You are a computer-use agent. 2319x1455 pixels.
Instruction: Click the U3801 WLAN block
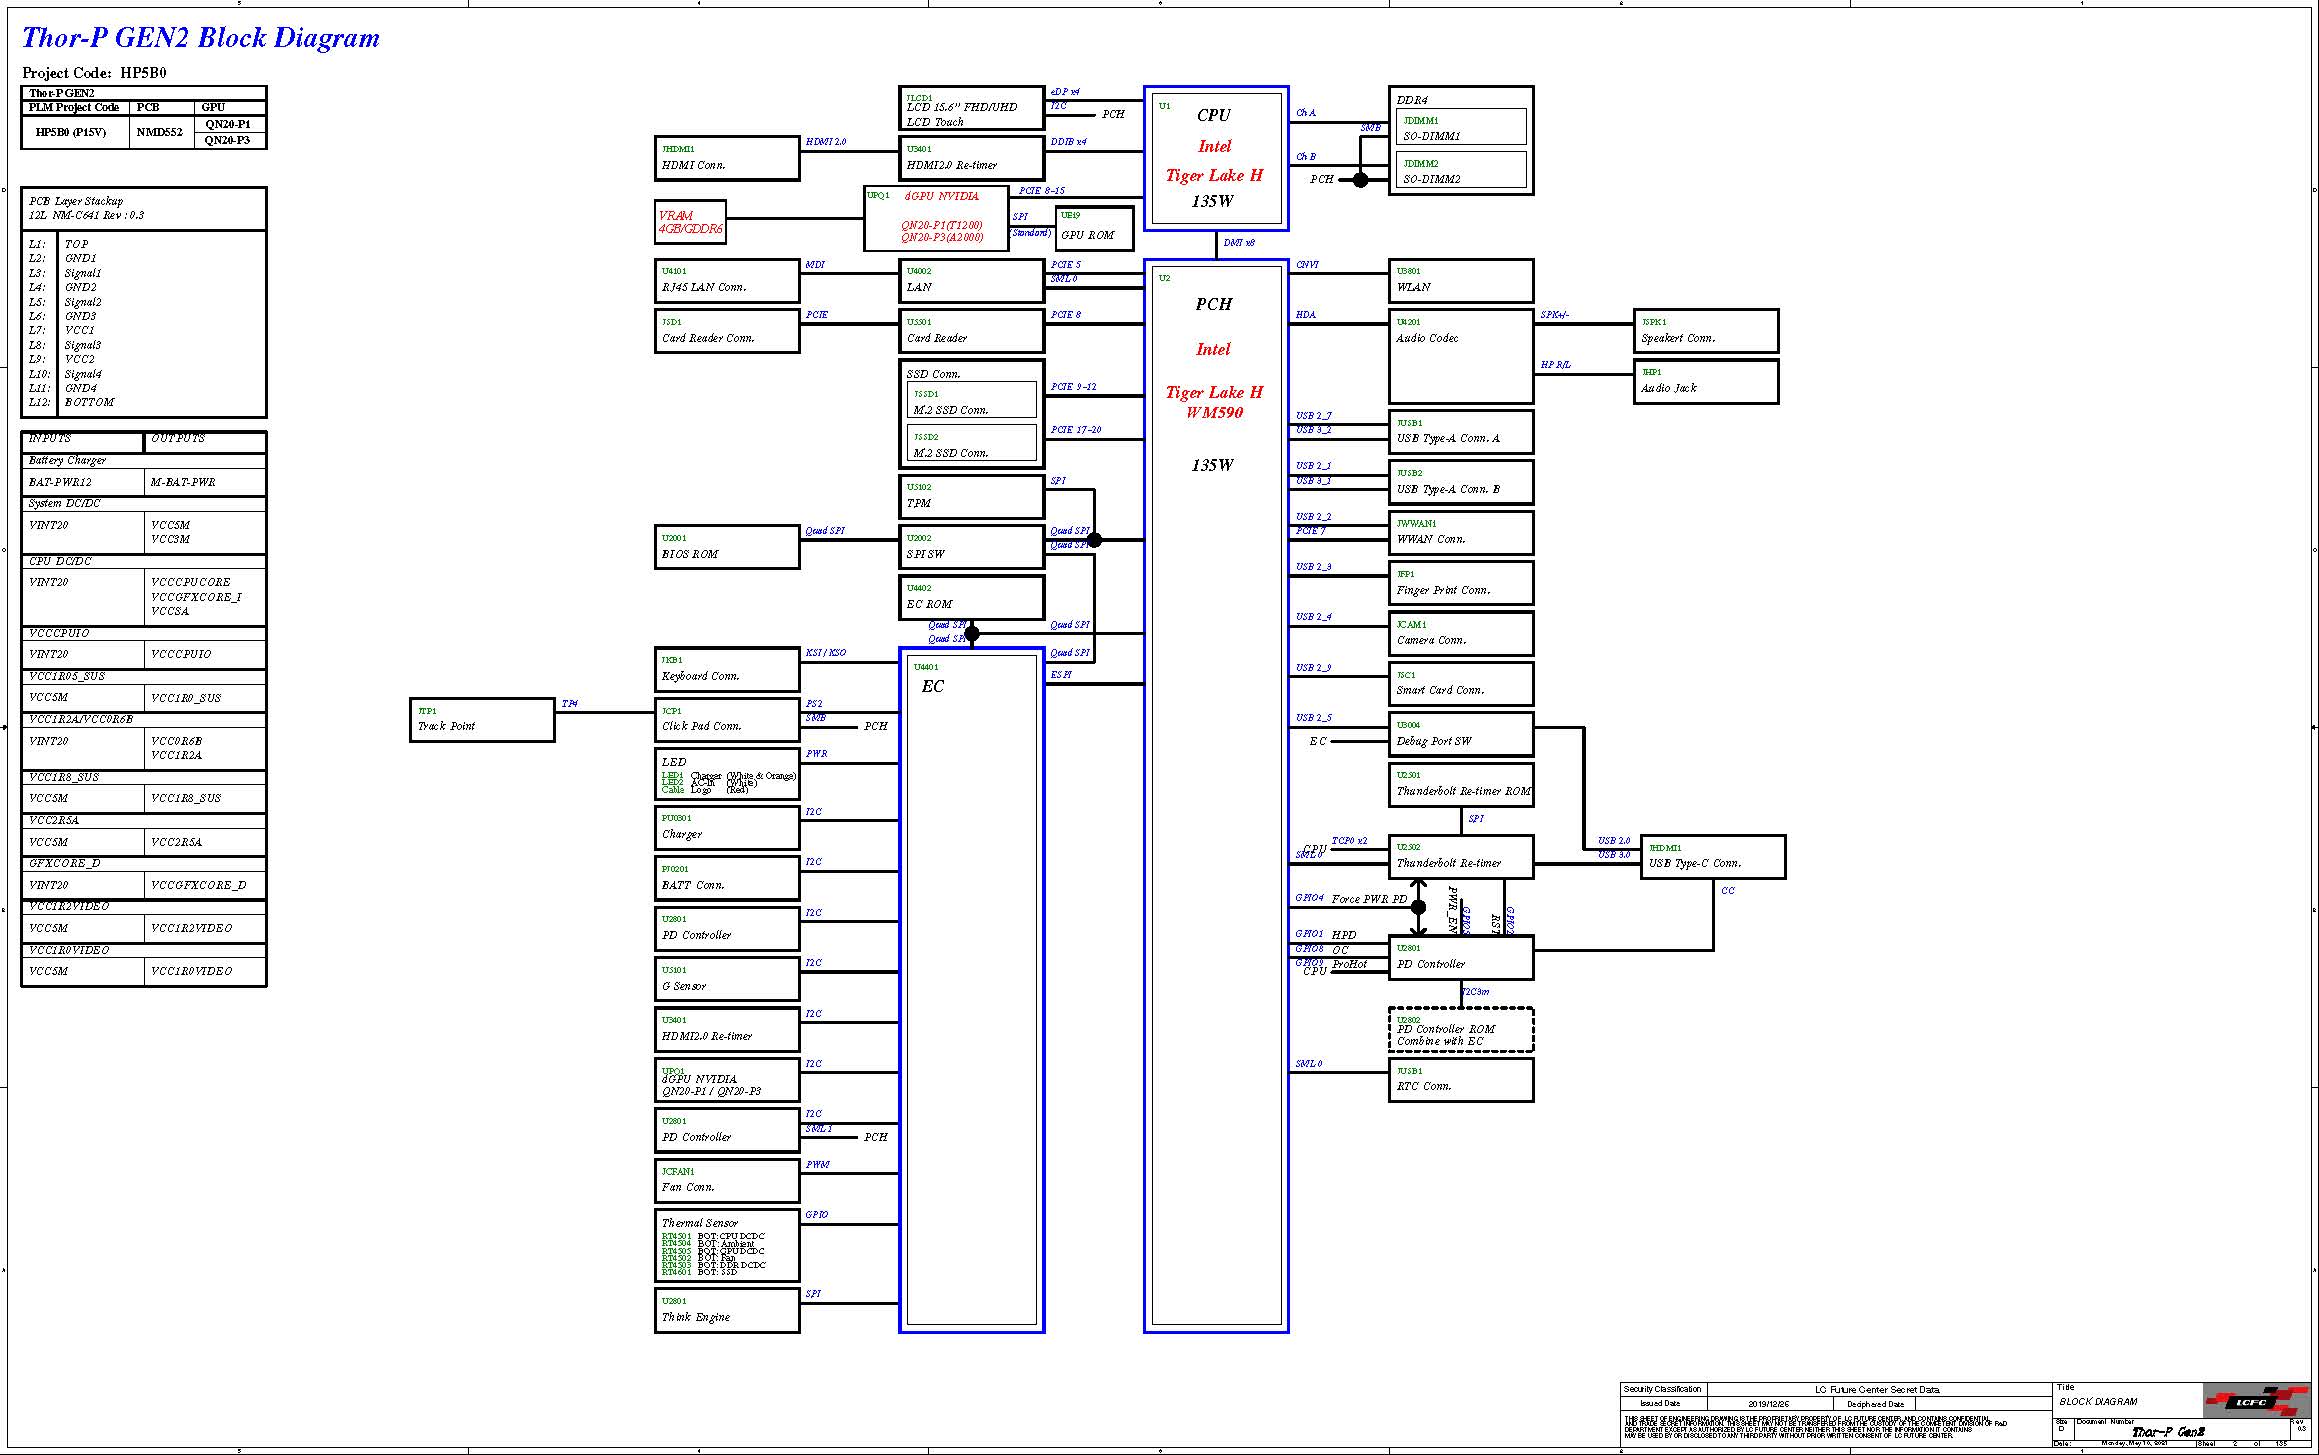click(1460, 280)
